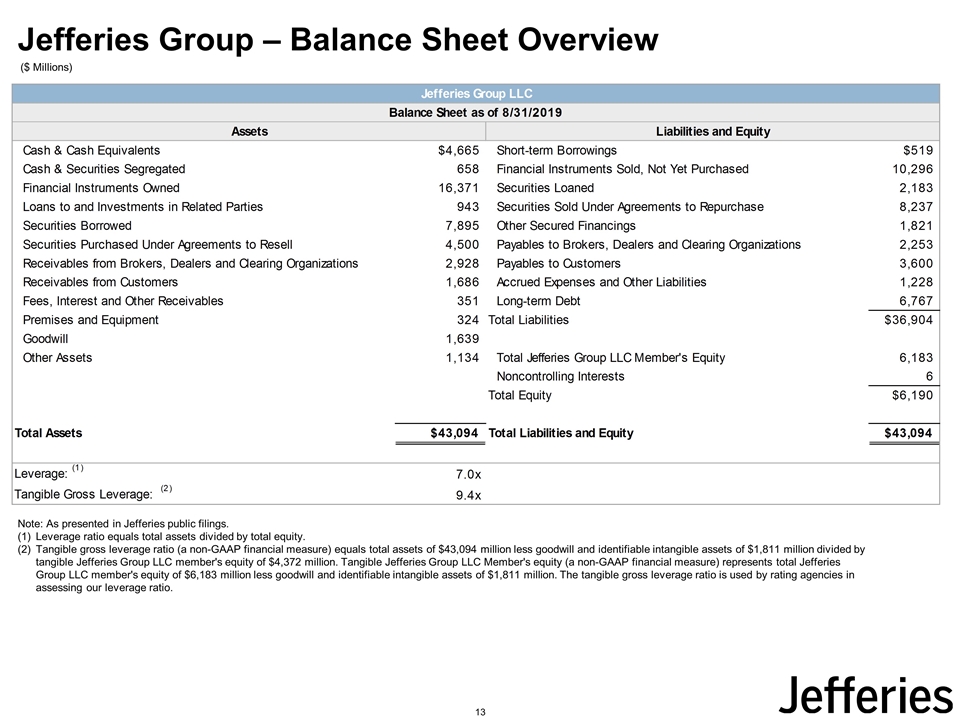Click the Tangible Gross Leverage value 9.4x
Image resolution: width=960 pixels, height=720 pixels.
[x=464, y=494]
